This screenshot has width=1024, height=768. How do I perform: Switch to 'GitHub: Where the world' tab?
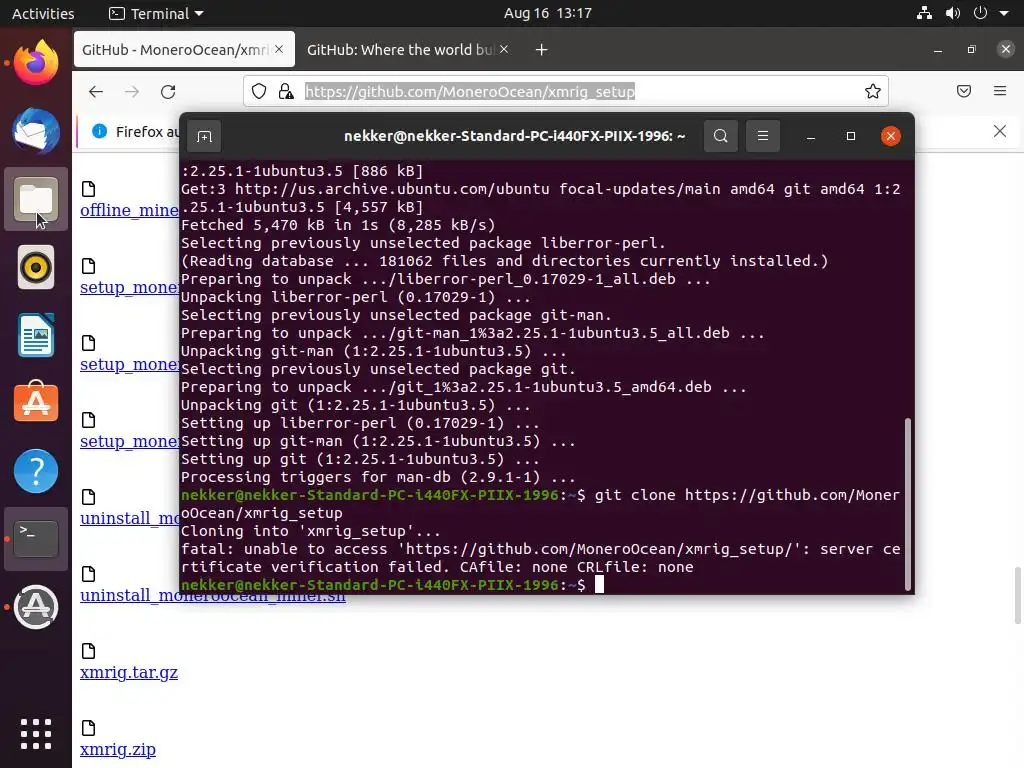click(x=408, y=50)
